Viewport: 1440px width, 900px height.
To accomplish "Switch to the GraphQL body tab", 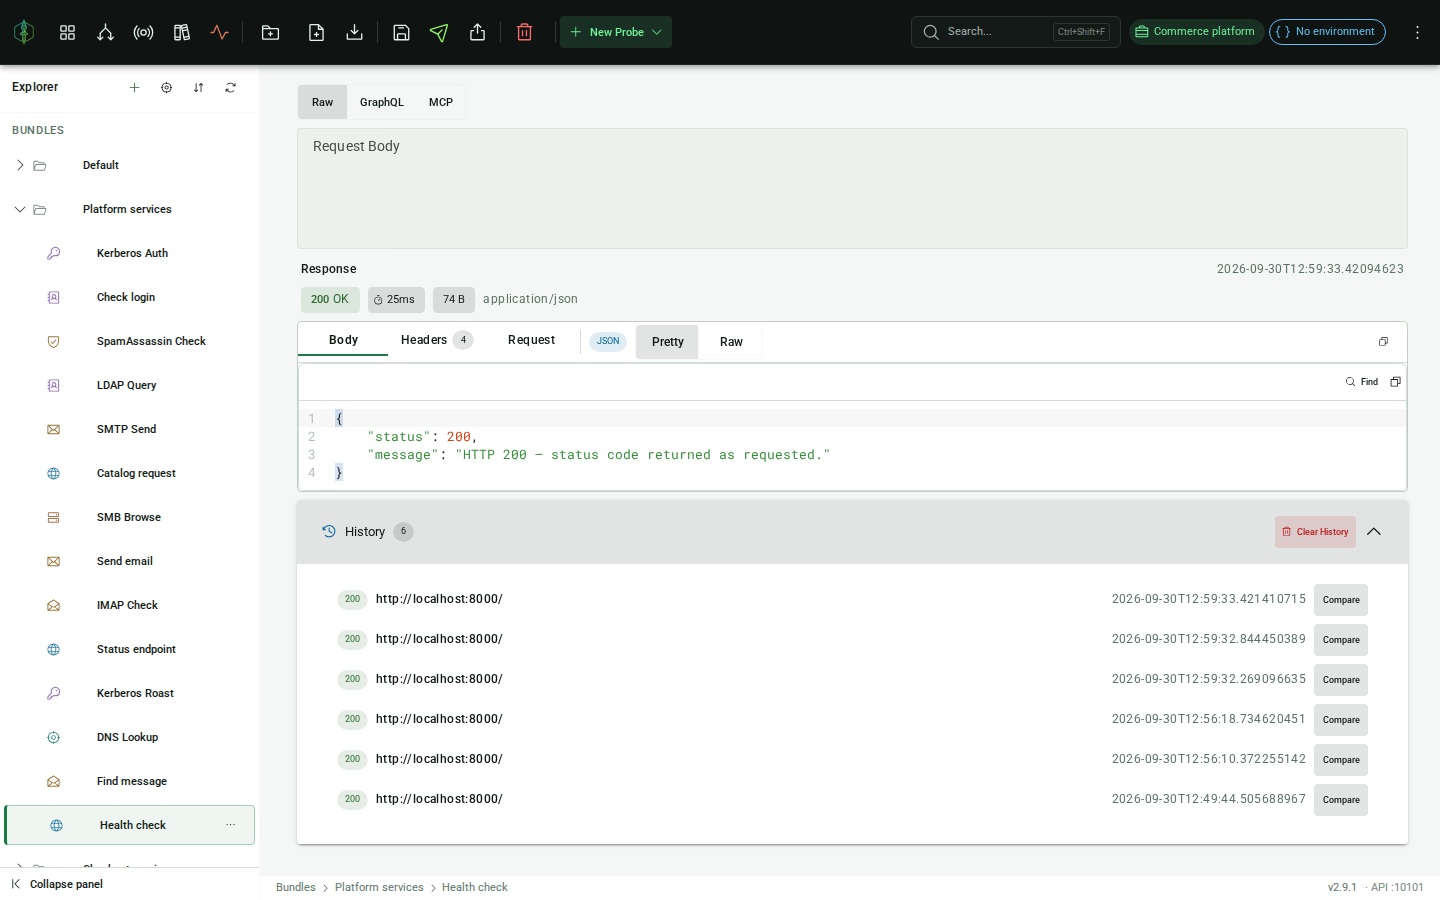I will 382,102.
